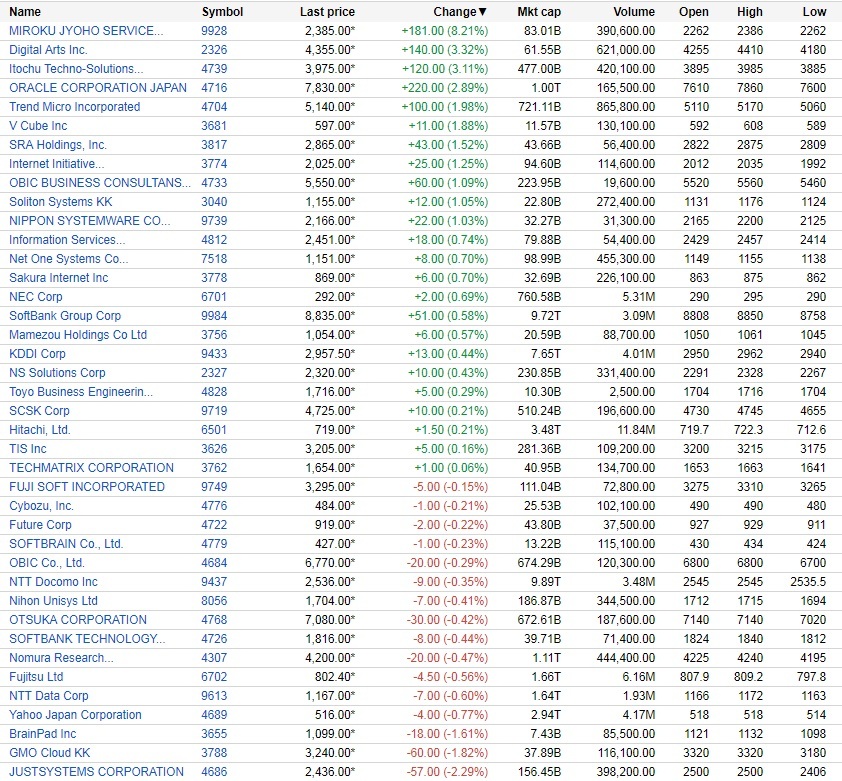Open SoftBank Group Corp link
This screenshot has height=781, width=842.
(65, 316)
